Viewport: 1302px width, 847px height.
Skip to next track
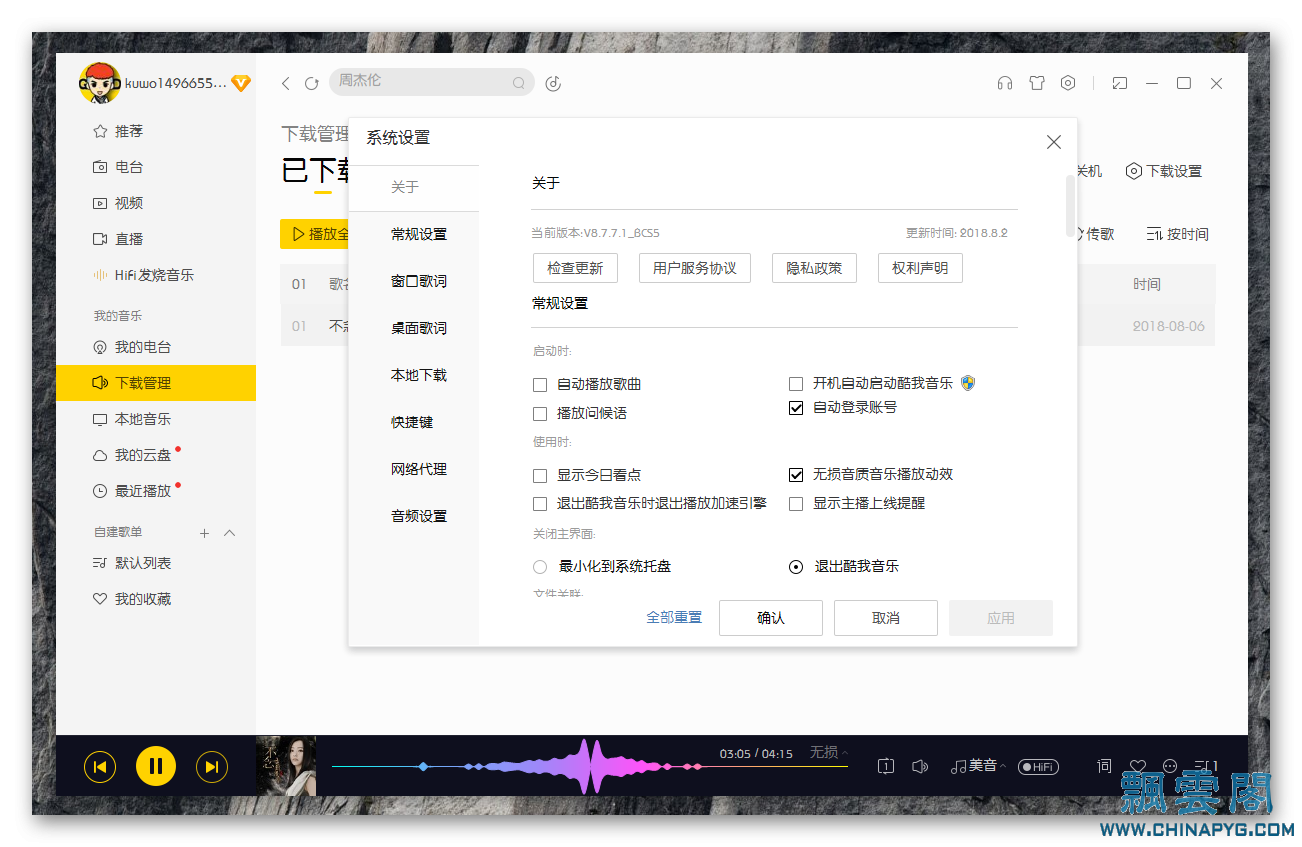tap(212, 767)
